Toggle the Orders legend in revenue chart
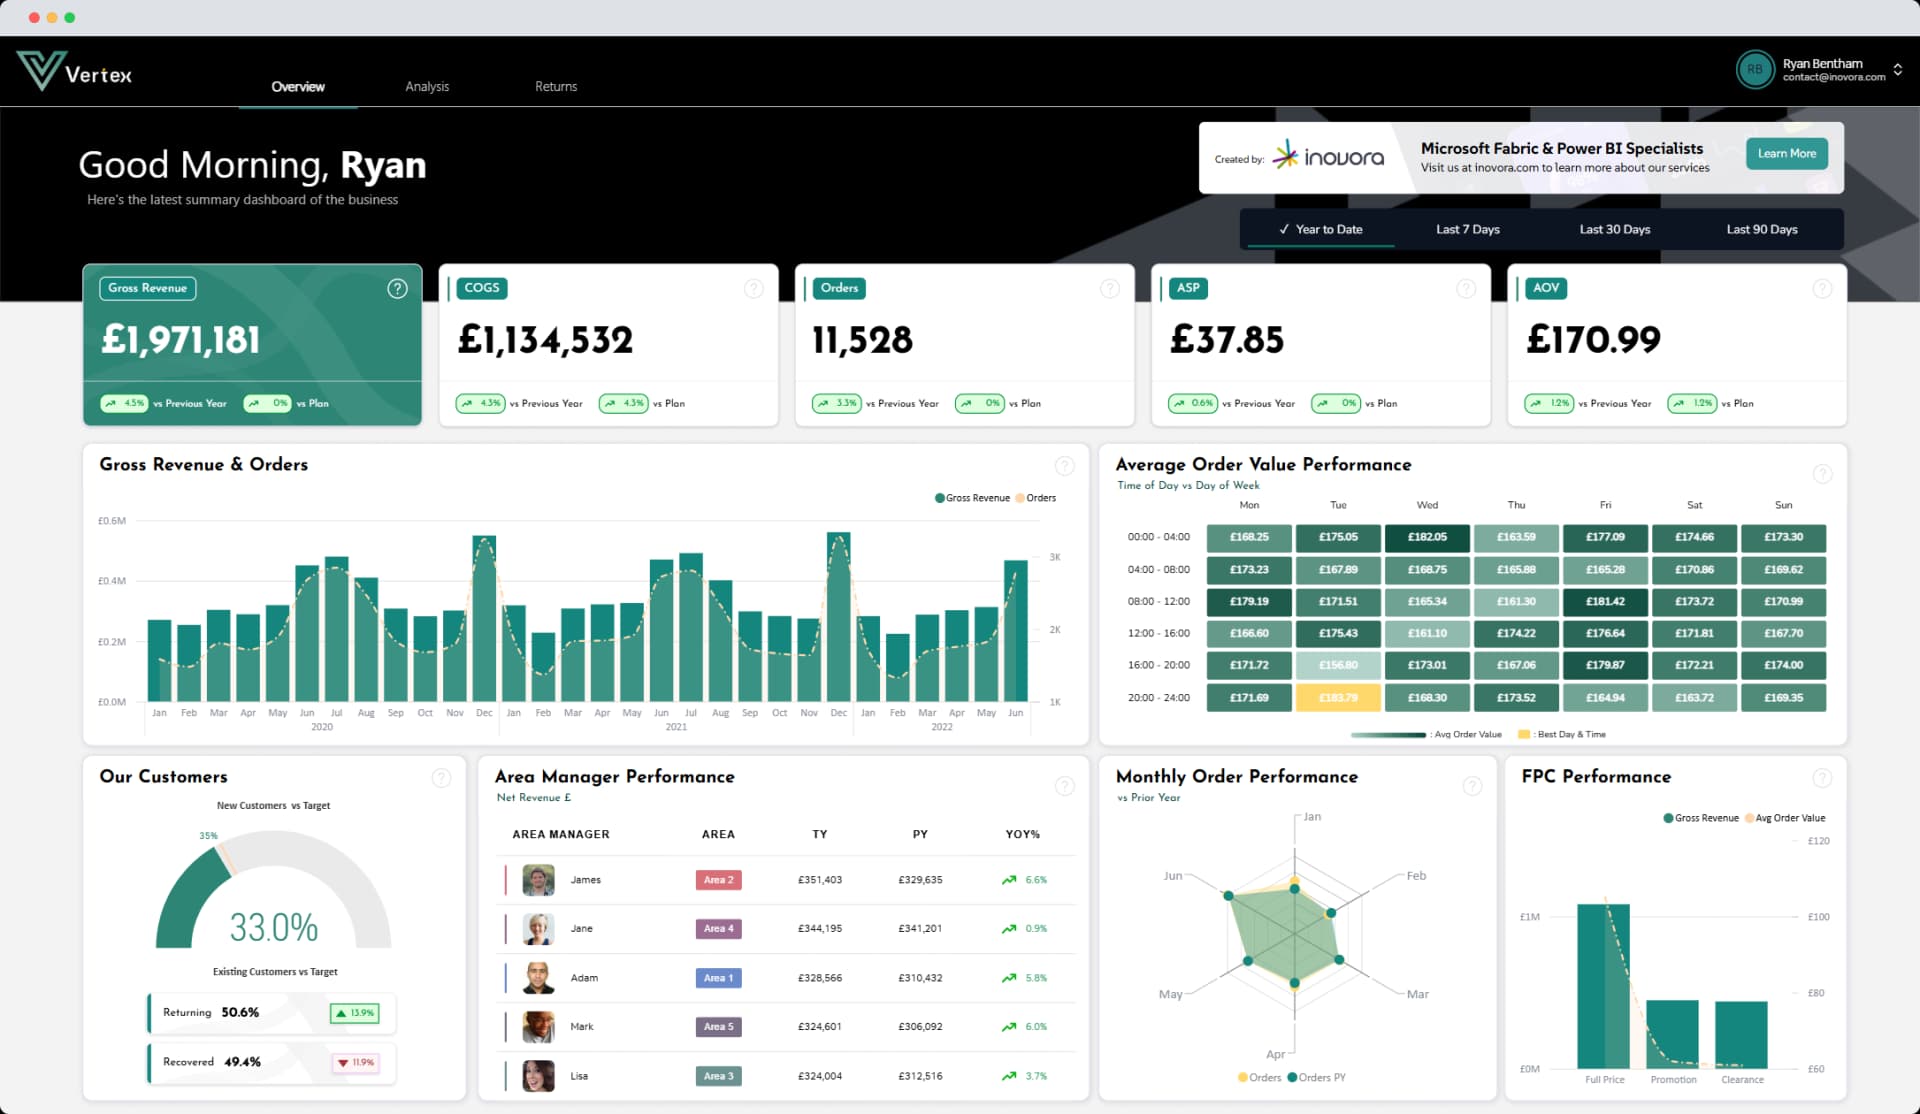 pos(1036,497)
